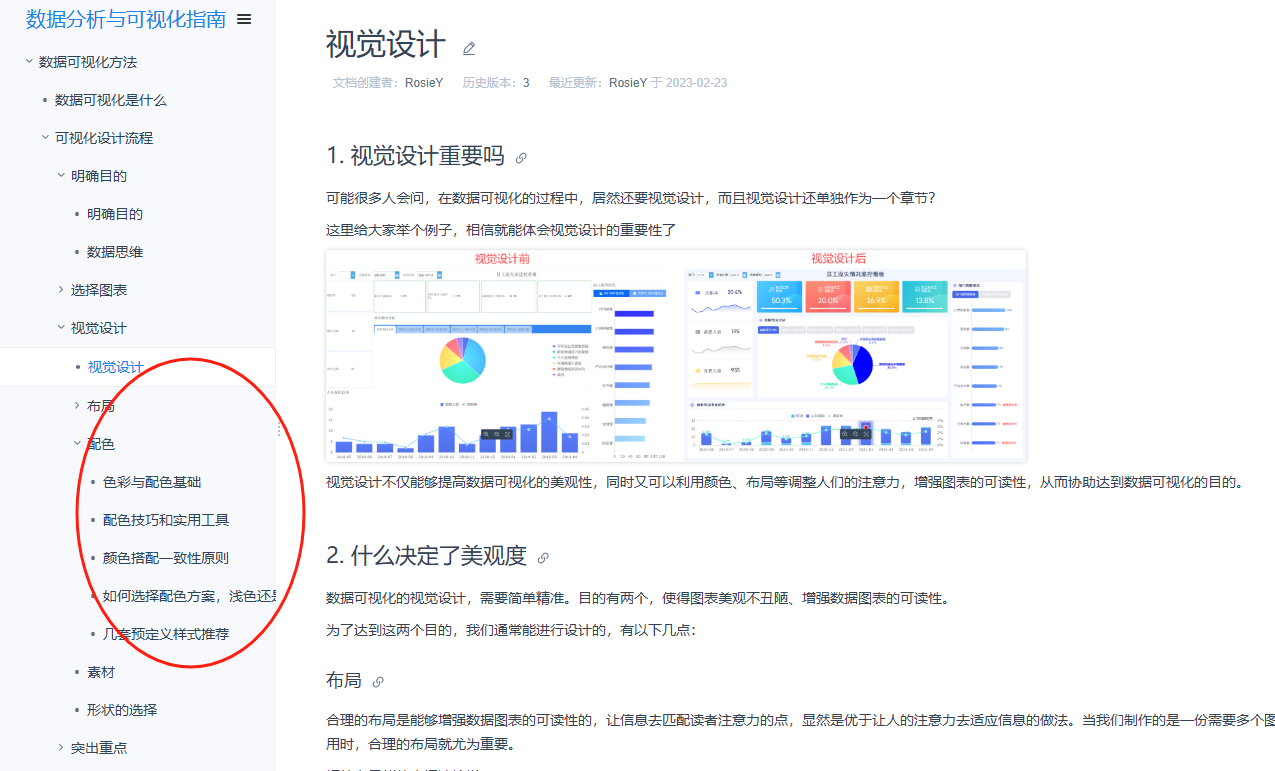Open the 色彩与配色基础 page
The width and height of the screenshot is (1275, 771).
tap(152, 482)
